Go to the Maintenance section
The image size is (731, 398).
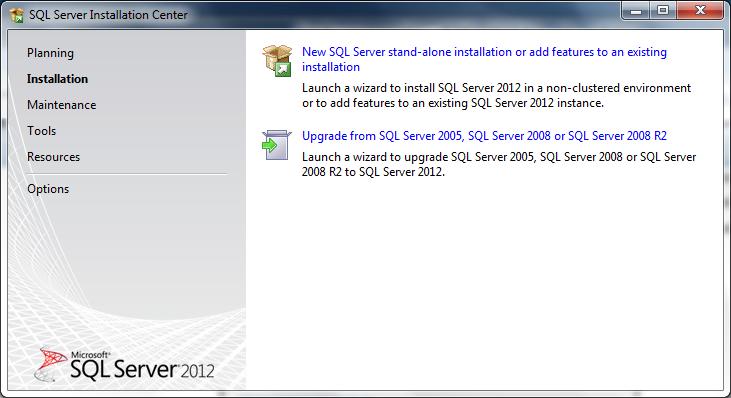tap(62, 105)
